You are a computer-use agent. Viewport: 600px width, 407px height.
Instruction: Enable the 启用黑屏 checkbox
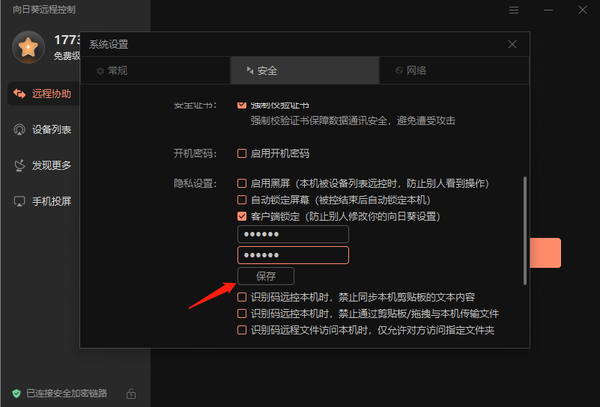pos(242,183)
